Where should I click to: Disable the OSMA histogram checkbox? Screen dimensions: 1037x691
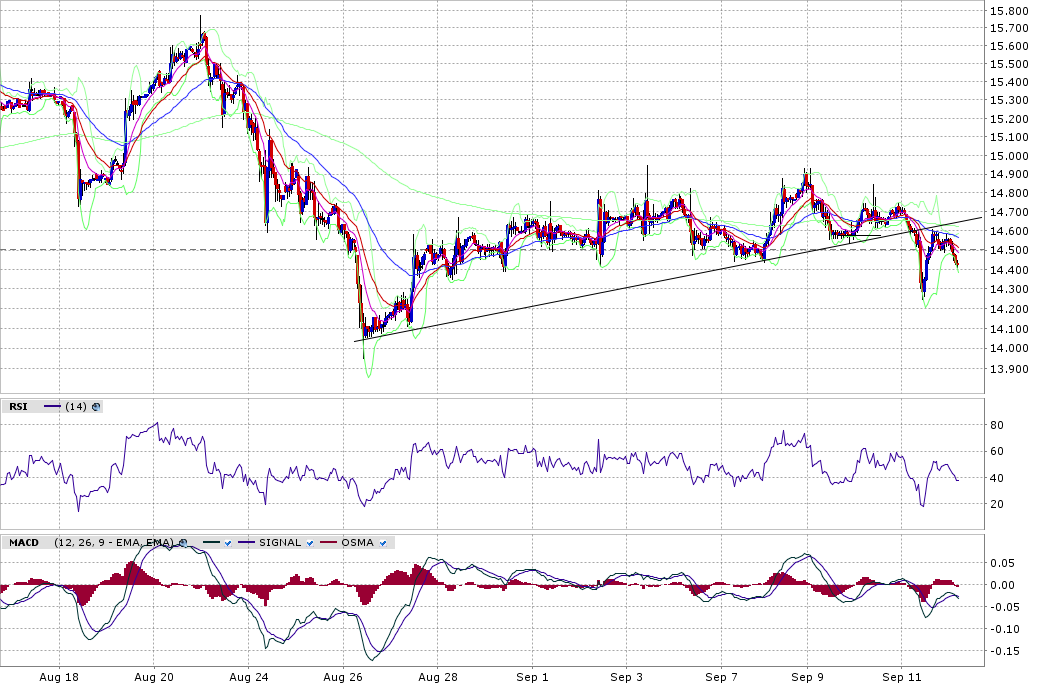click(384, 543)
